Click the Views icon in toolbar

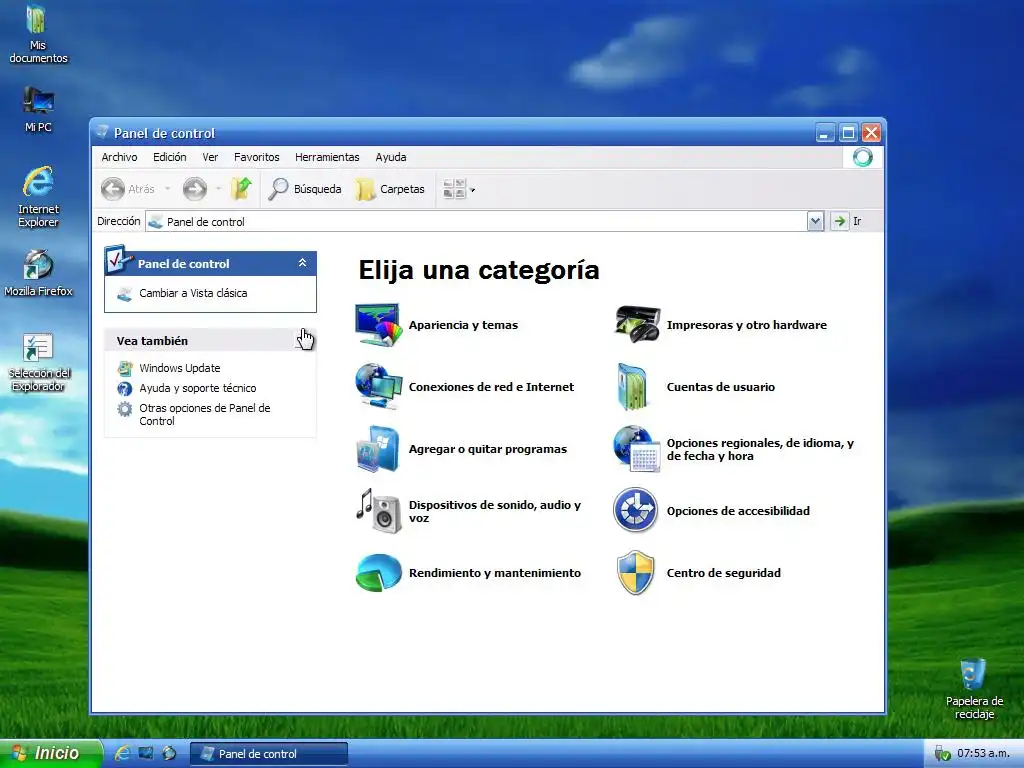coord(454,189)
